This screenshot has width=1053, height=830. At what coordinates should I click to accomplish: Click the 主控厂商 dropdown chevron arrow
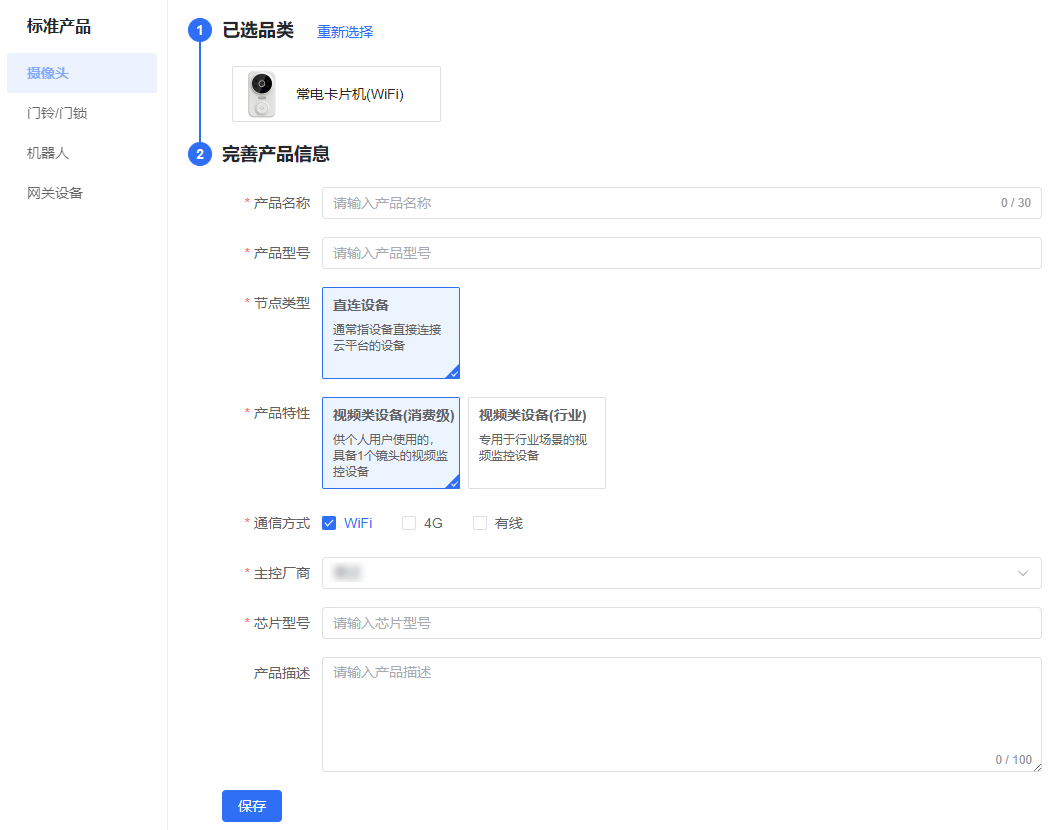(x=1023, y=573)
